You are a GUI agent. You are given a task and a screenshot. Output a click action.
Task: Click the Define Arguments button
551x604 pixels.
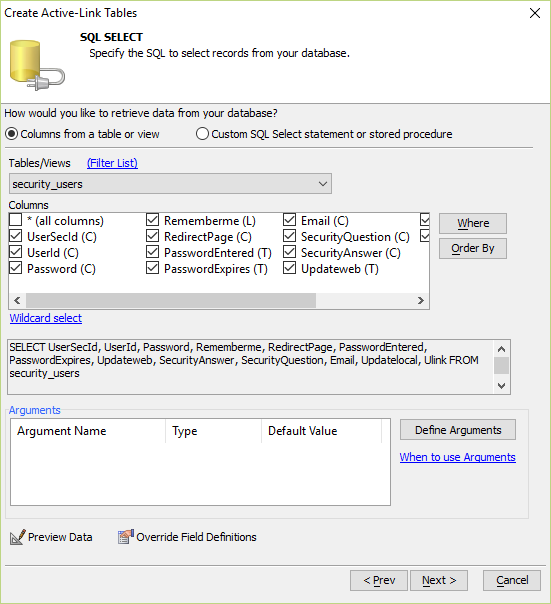point(458,430)
